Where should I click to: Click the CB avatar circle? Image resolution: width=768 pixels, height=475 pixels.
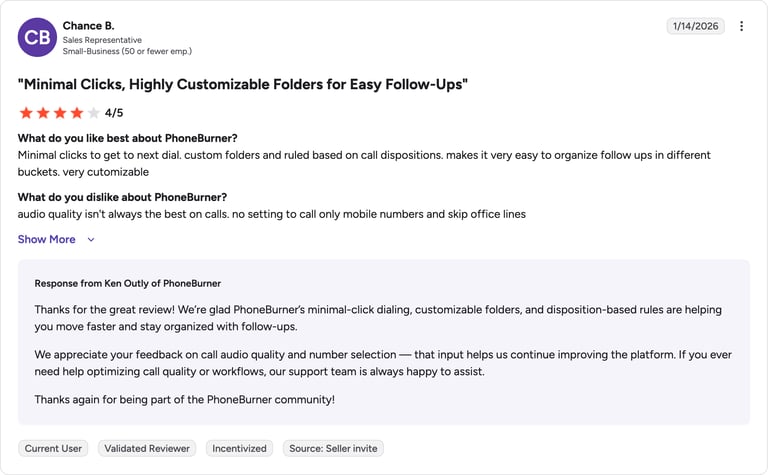coord(37,37)
